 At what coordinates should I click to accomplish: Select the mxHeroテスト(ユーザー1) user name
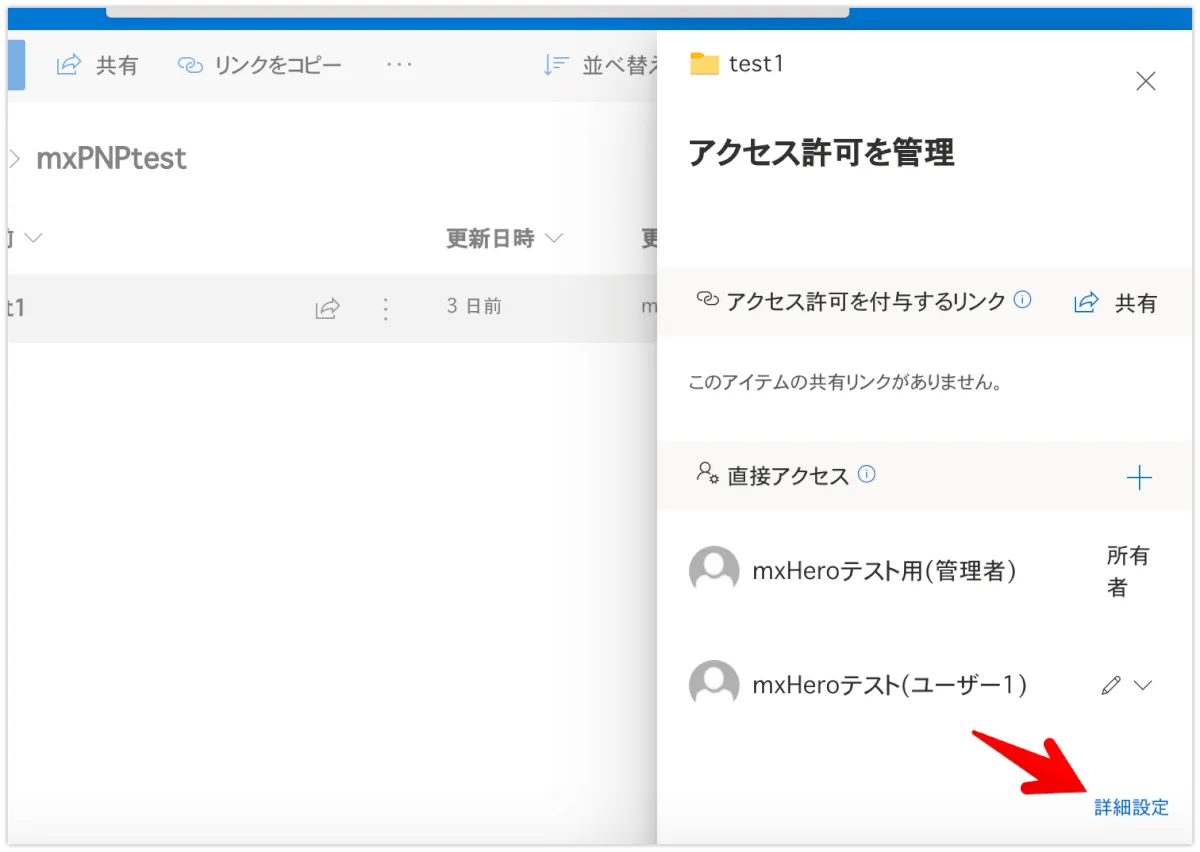pyautogui.click(x=889, y=685)
